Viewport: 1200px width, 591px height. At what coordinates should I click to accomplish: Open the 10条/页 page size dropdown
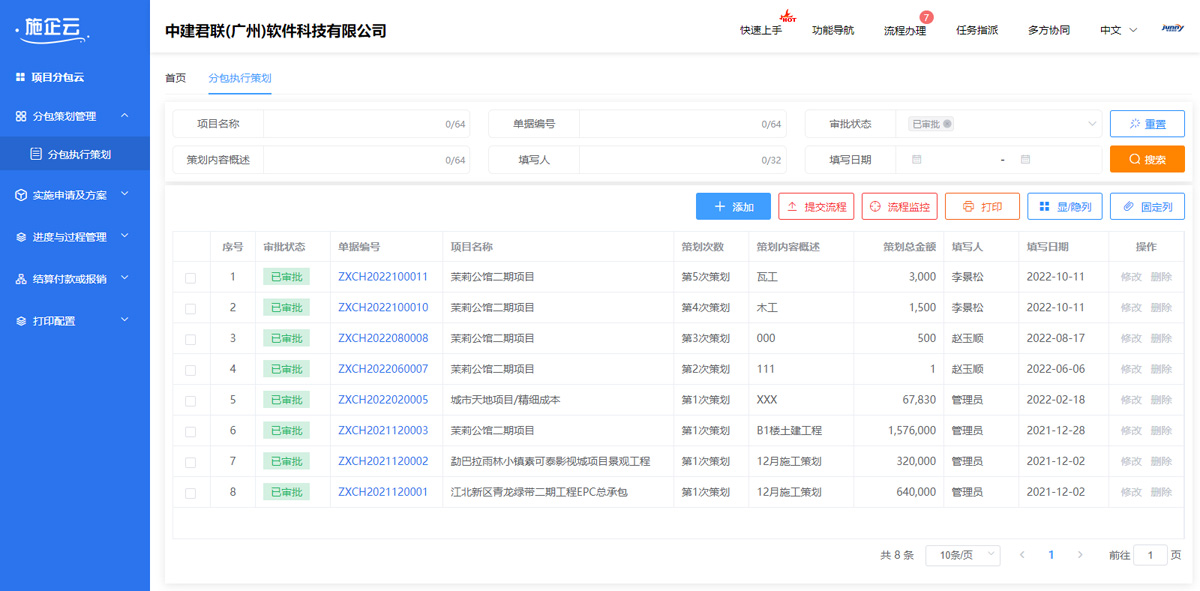point(962,555)
